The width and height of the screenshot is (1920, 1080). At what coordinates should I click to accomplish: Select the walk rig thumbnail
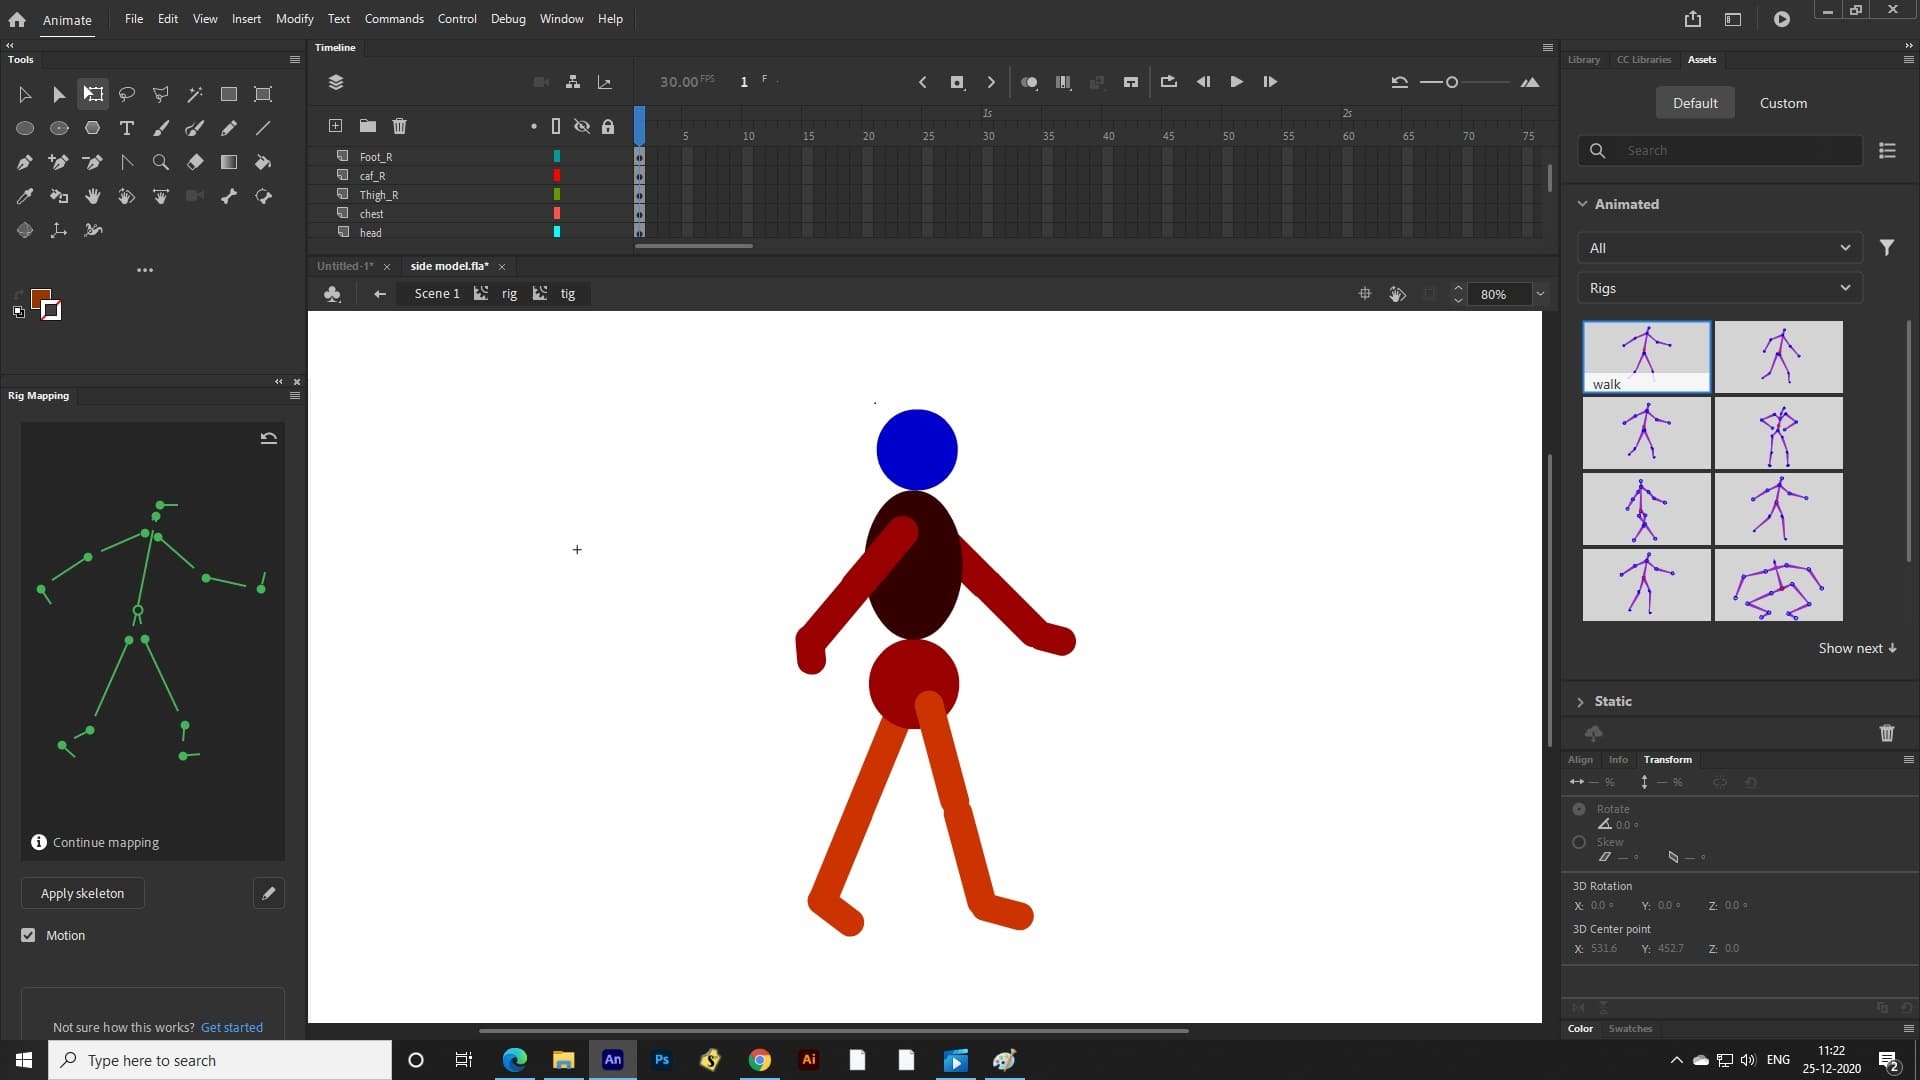pos(1646,357)
